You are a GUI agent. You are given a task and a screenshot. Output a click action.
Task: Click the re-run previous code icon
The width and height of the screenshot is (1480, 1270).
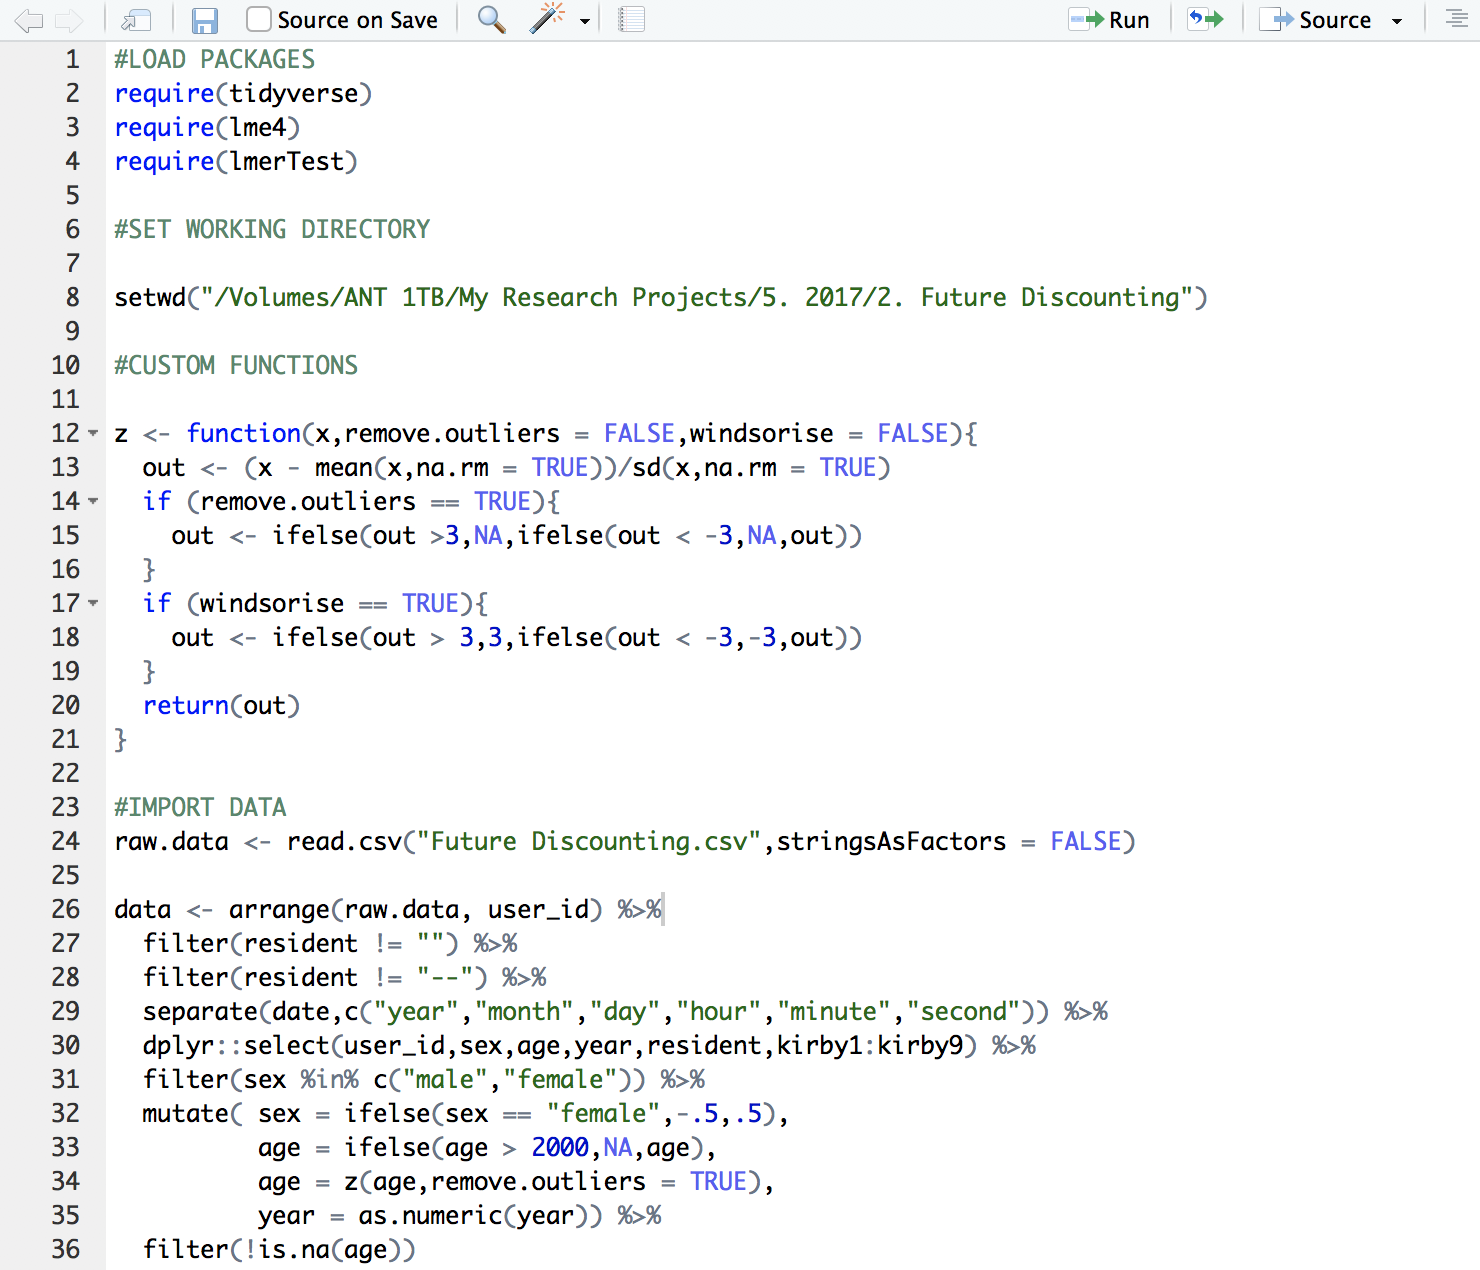pos(1206,20)
